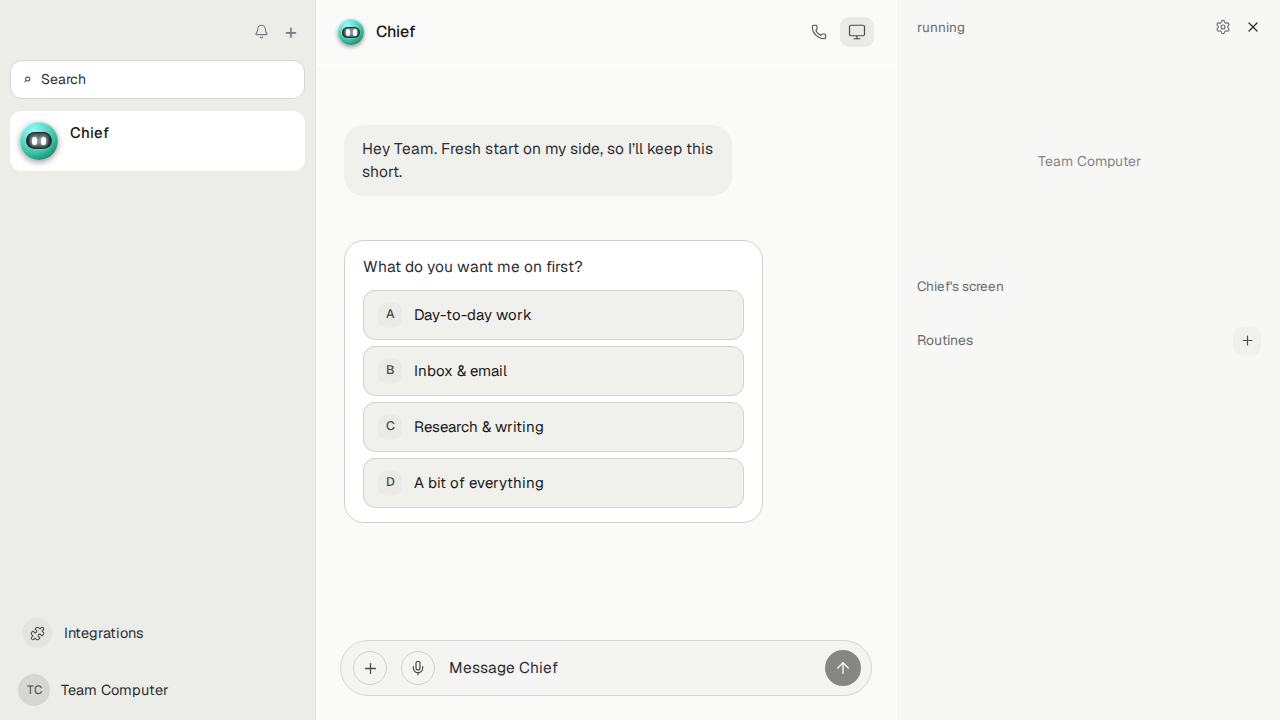This screenshot has width=1280, height=720.
Task: Open the Chief conversation in sidebar
Action: (157, 141)
